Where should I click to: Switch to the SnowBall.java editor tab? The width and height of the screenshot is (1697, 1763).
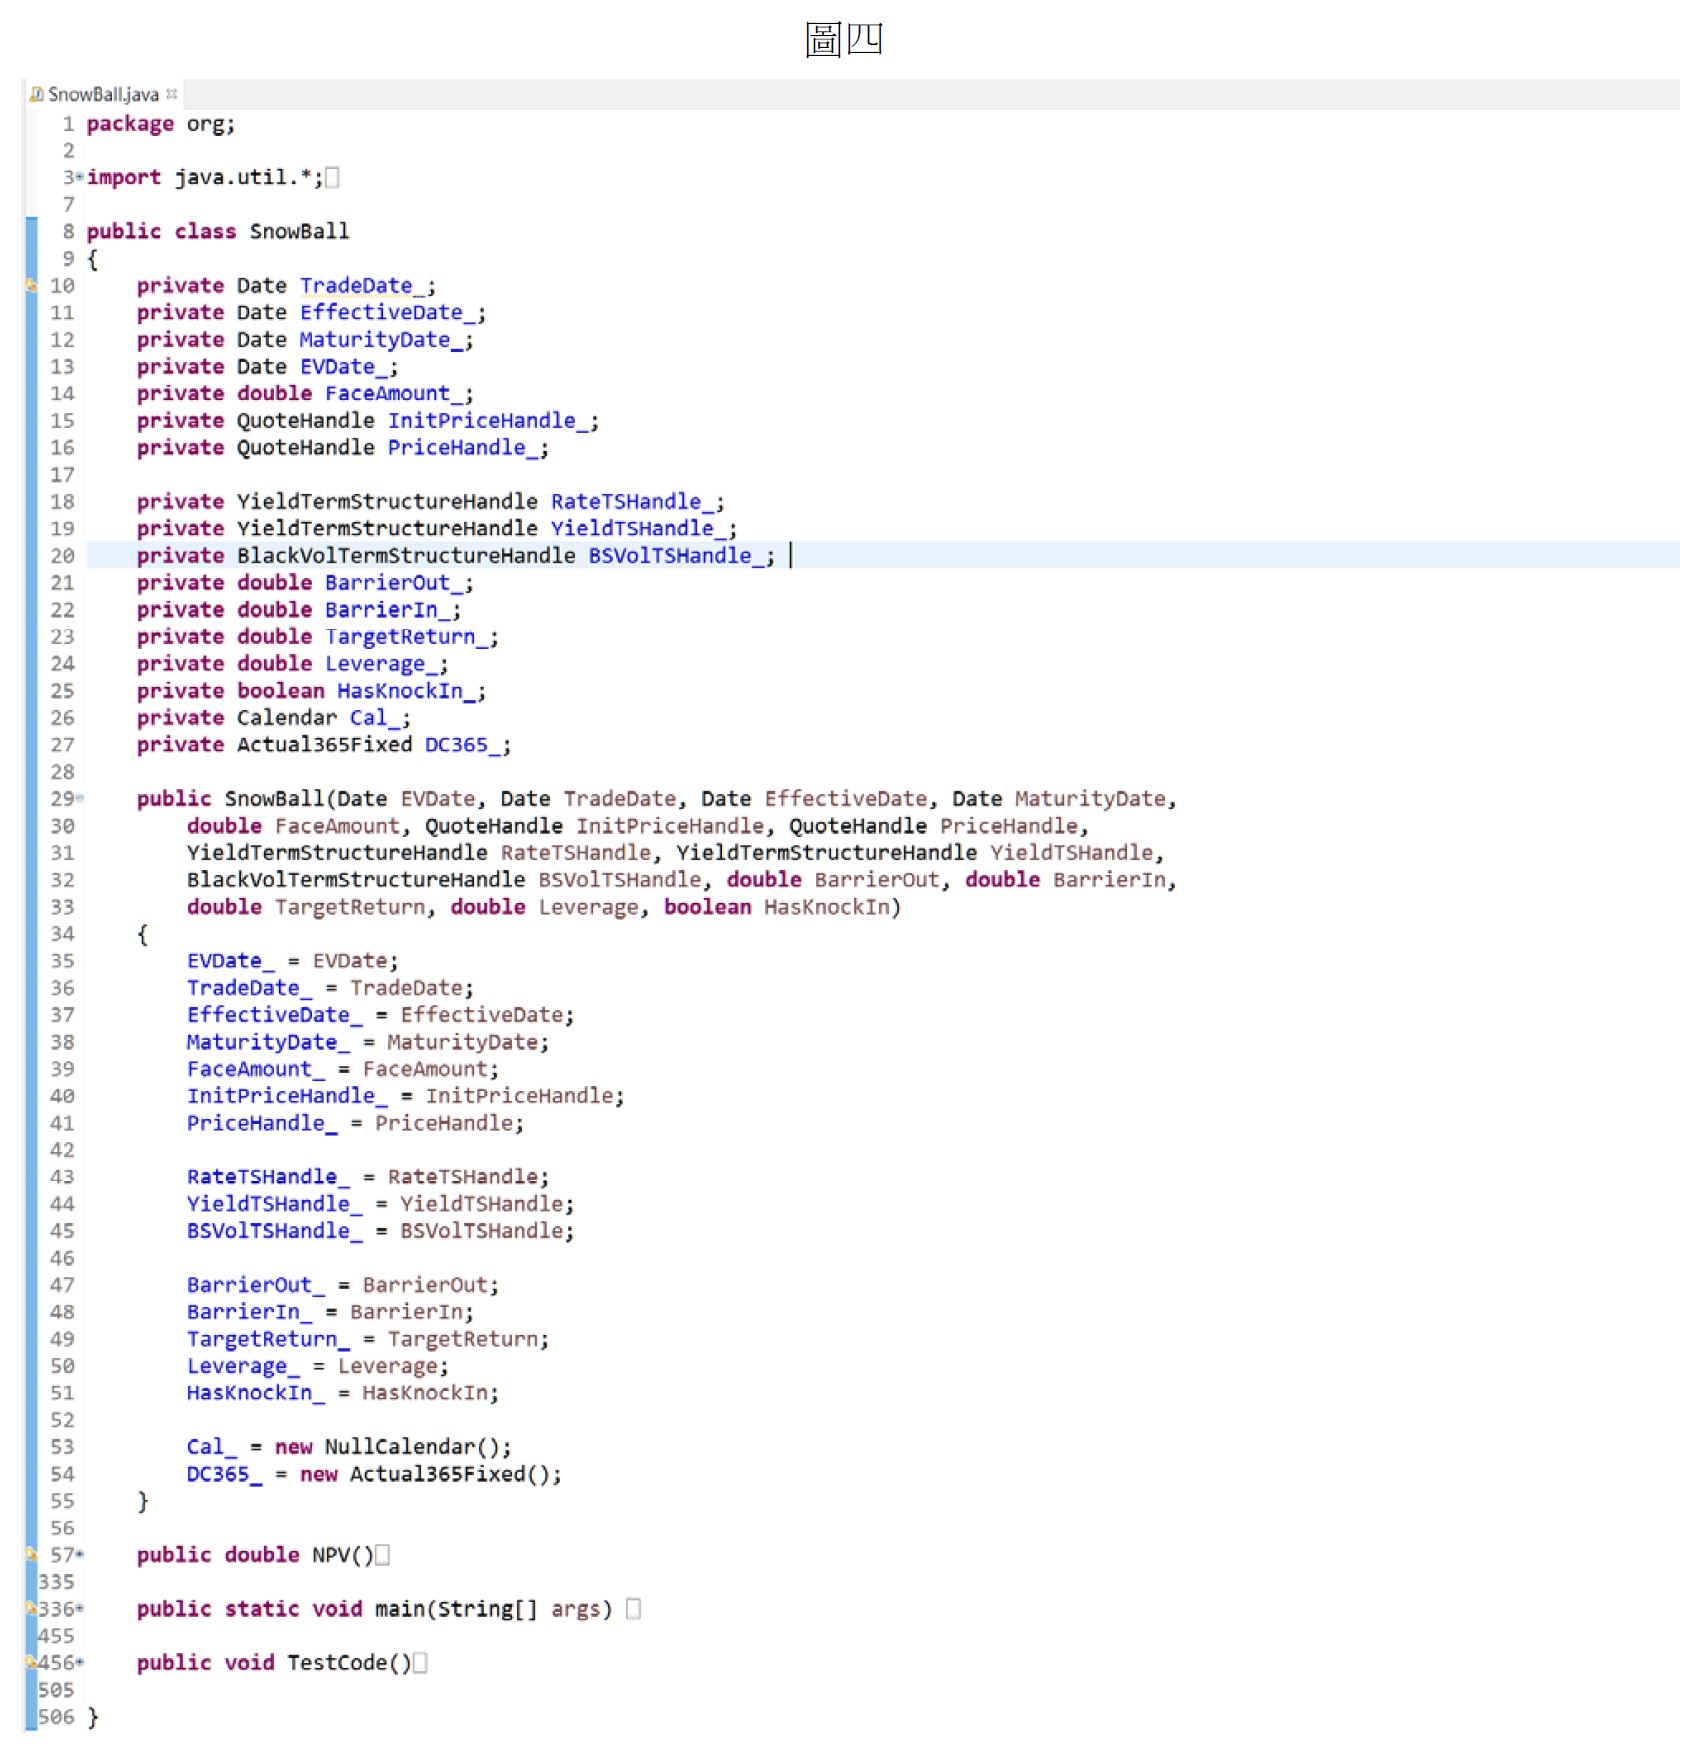(x=105, y=94)
